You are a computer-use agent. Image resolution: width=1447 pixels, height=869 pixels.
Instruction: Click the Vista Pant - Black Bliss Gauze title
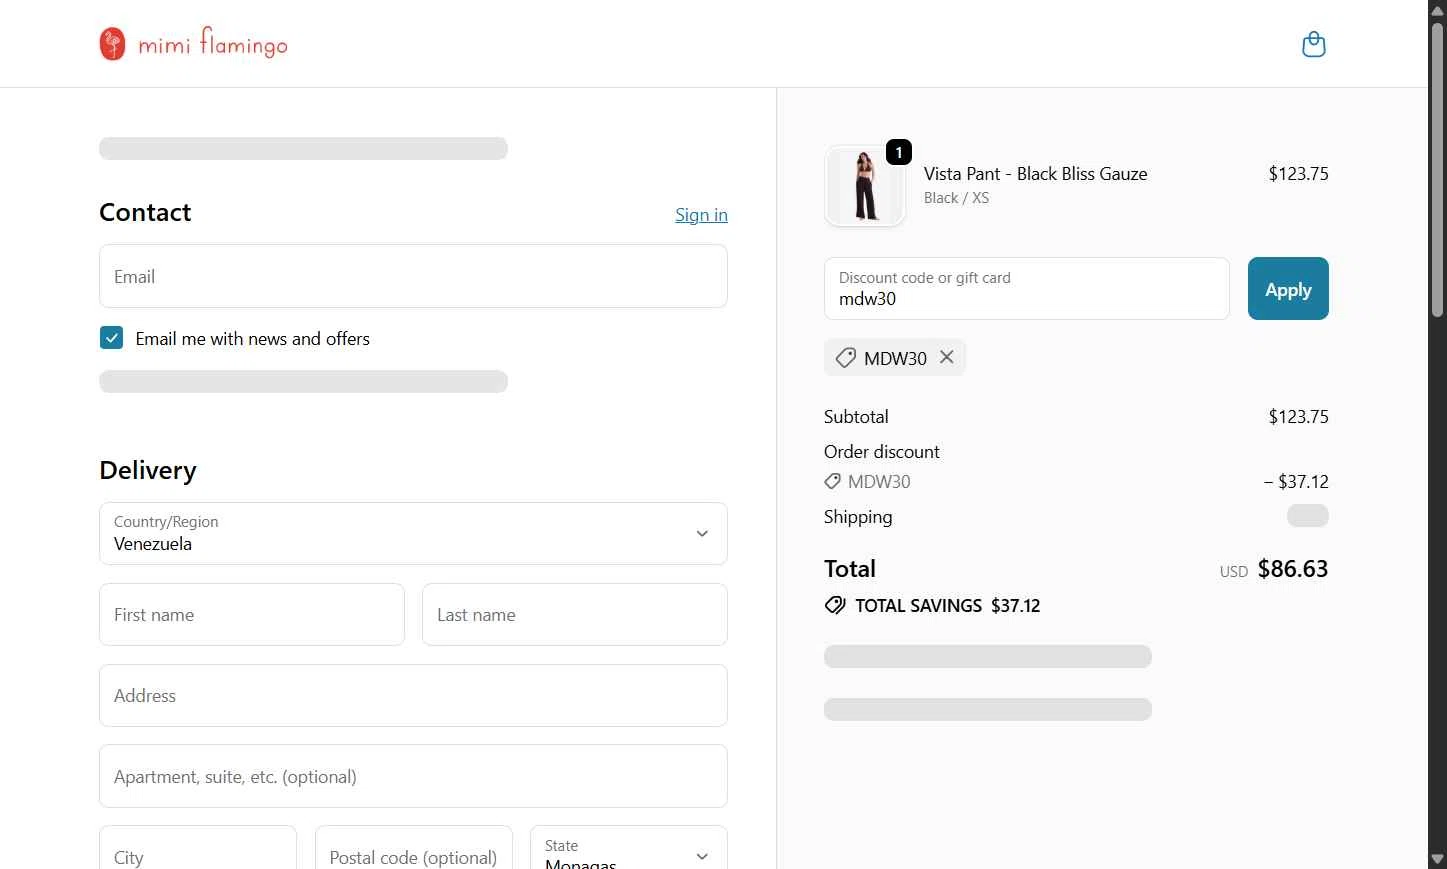(x=1035, y=174)
